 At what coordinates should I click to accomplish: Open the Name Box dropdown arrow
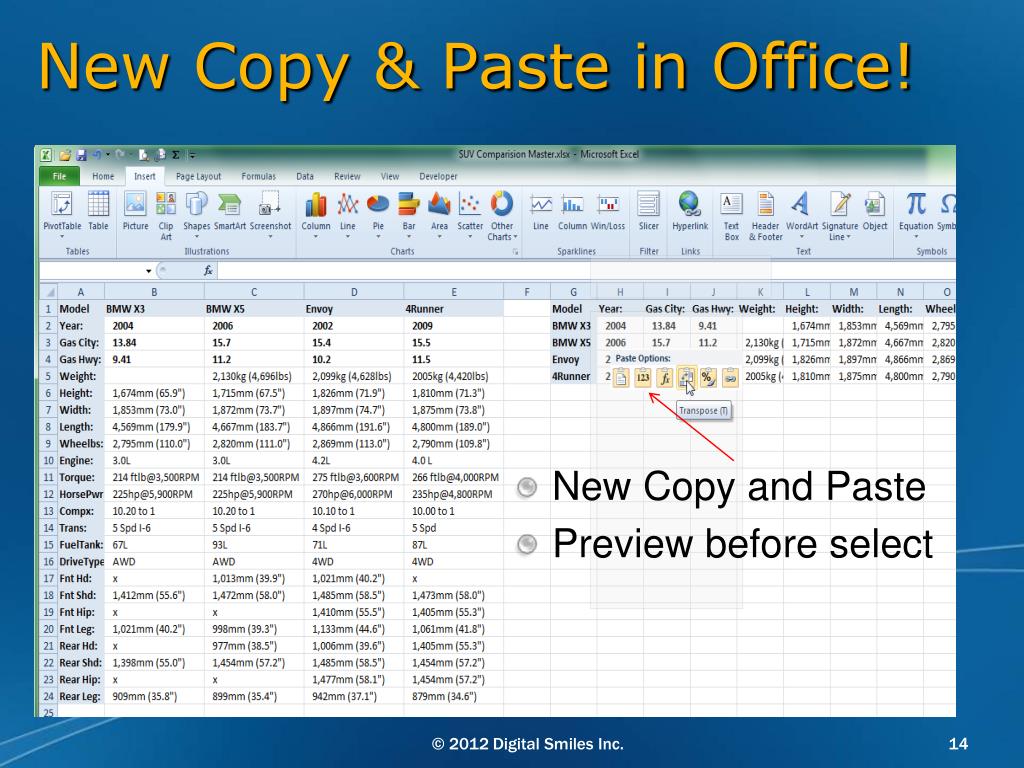click(x=149, y=271)
